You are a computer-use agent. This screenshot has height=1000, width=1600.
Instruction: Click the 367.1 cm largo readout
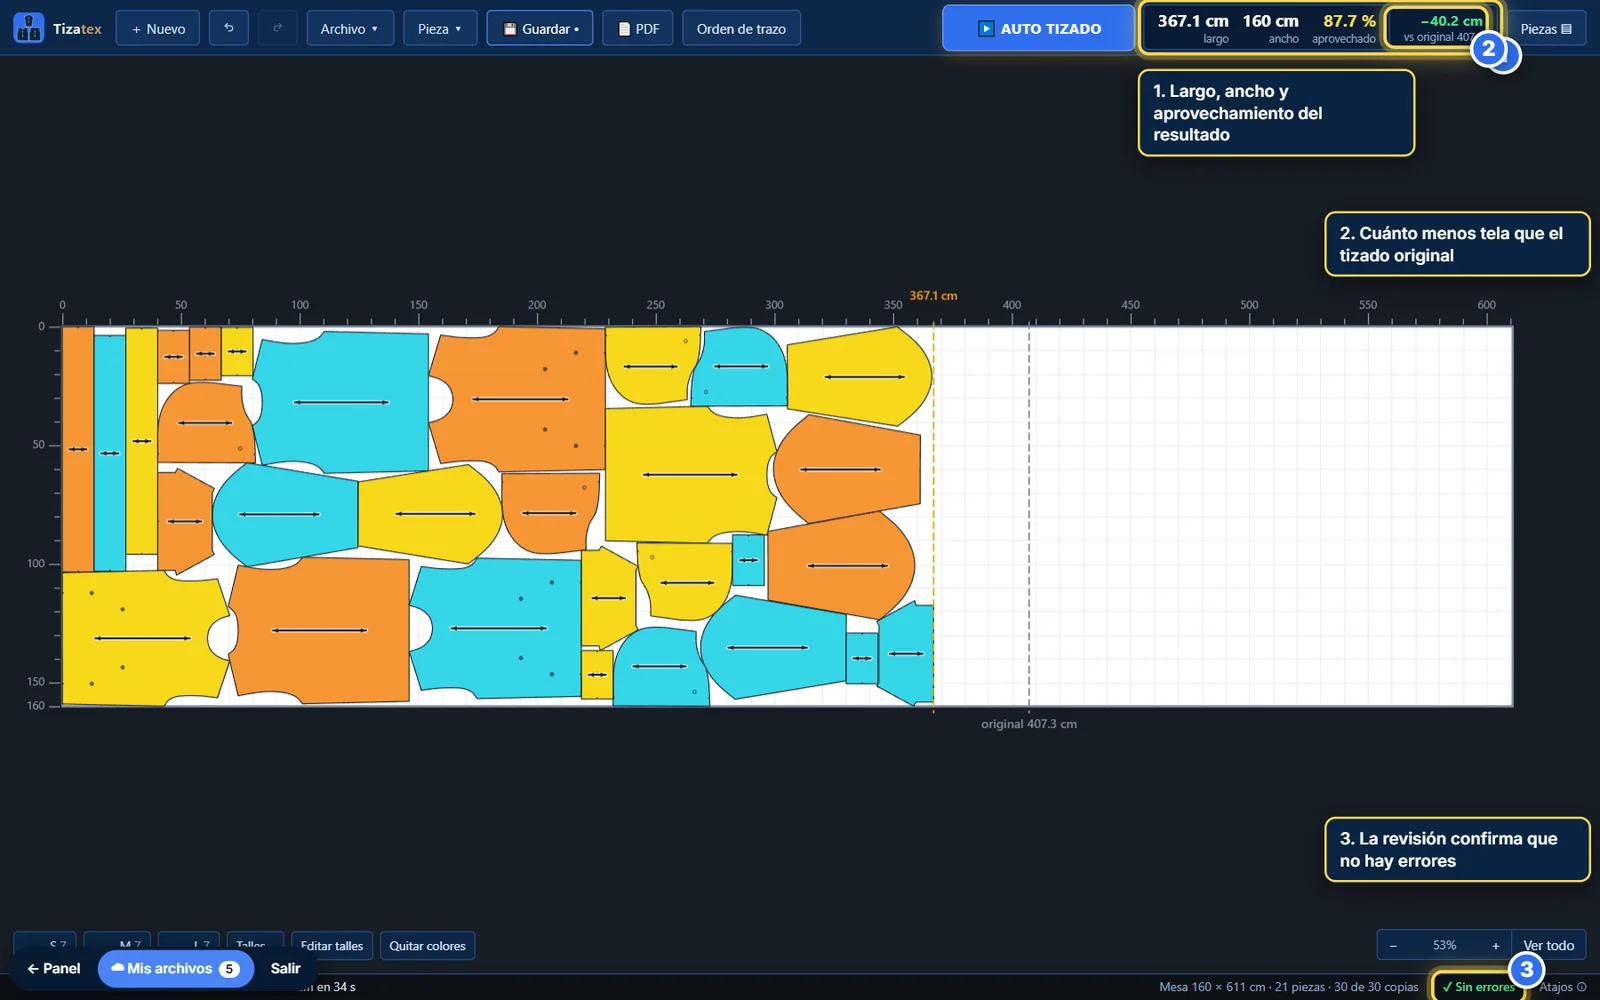[x=1193, y=28]
